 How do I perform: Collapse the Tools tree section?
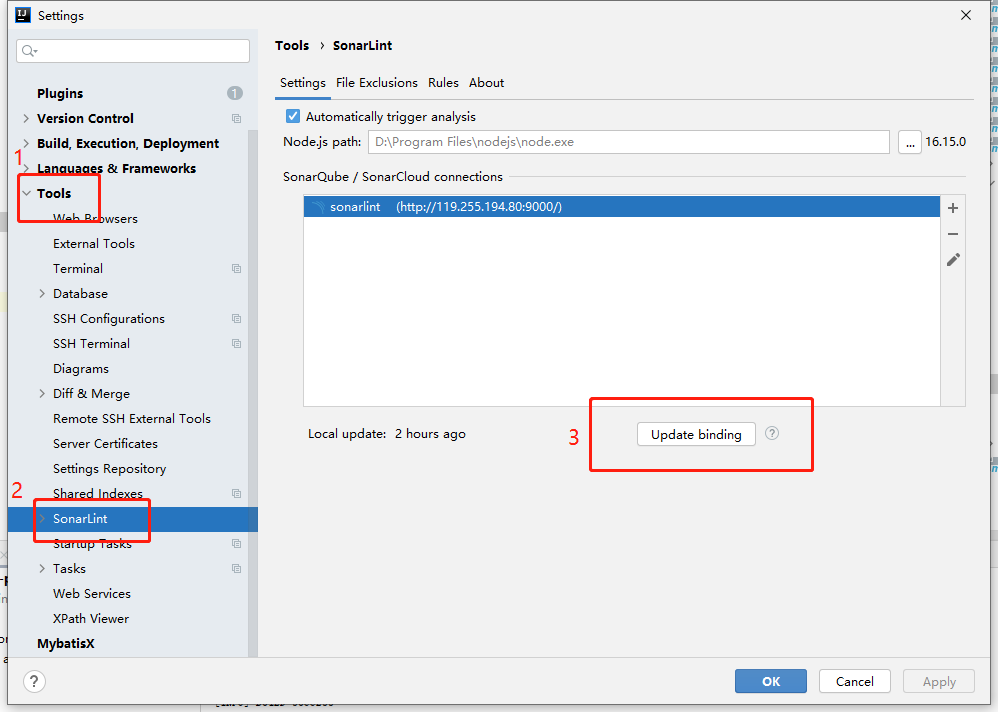pos(26,194)
